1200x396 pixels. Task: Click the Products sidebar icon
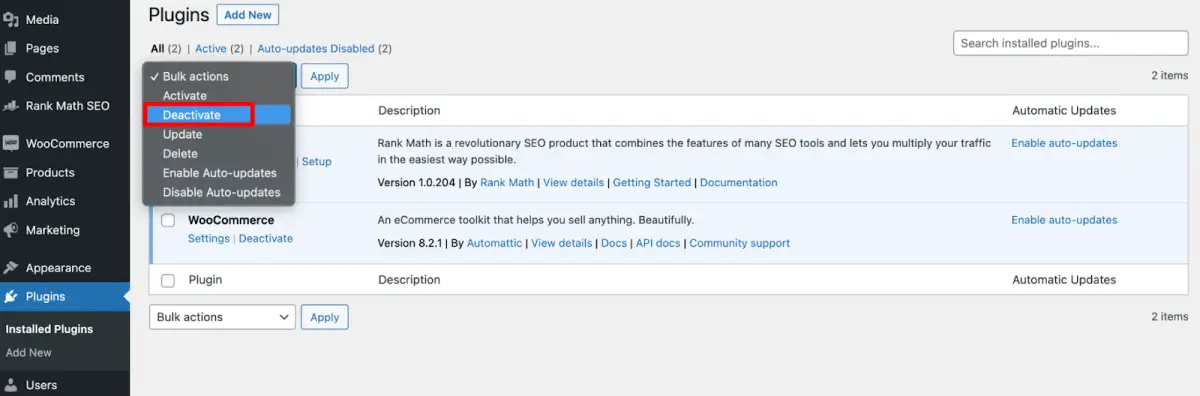[11, 172]
